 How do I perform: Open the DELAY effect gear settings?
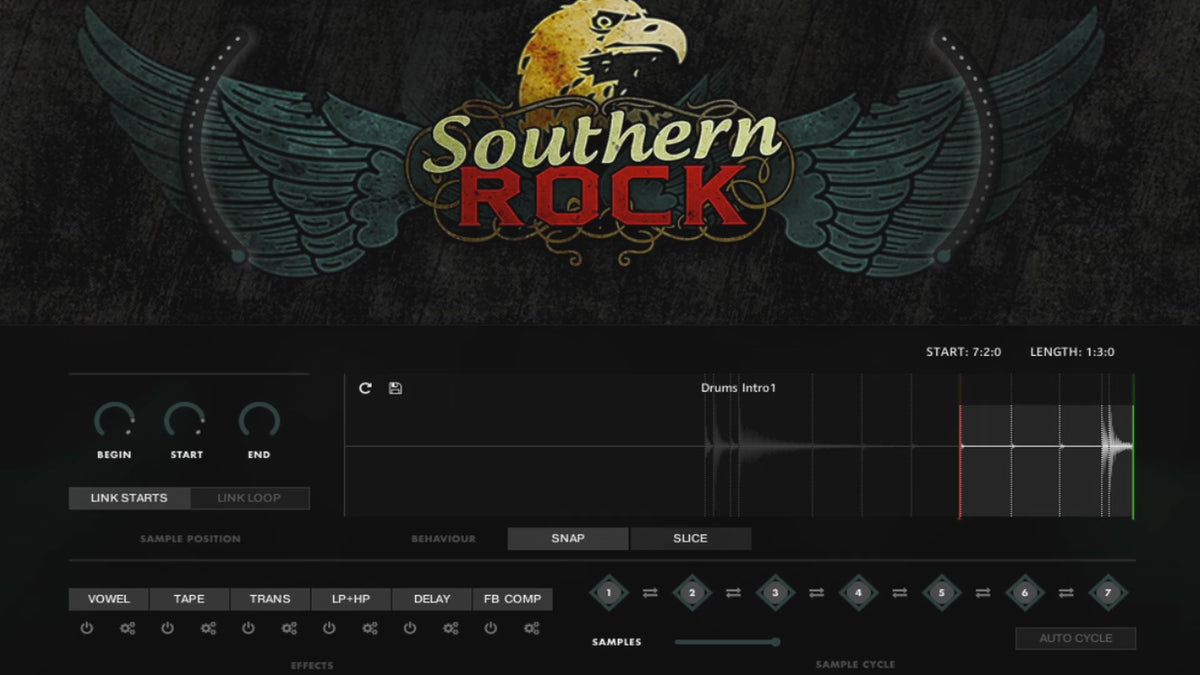(x=450, y=629)
